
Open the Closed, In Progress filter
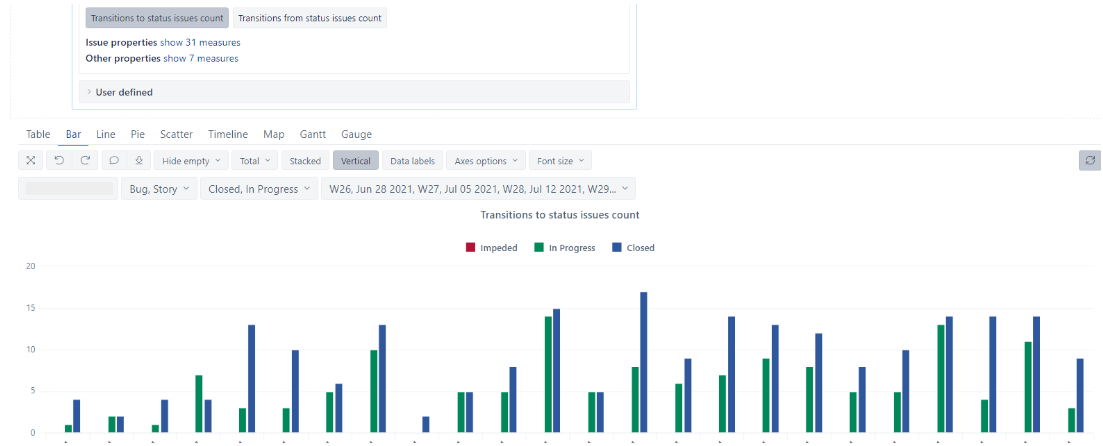pyautogui.click(x=258, y=189)
